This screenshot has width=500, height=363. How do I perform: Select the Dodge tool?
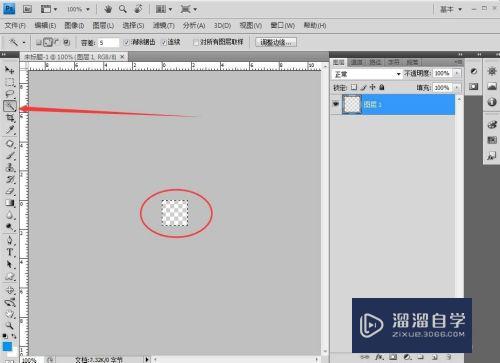point(9,227)
